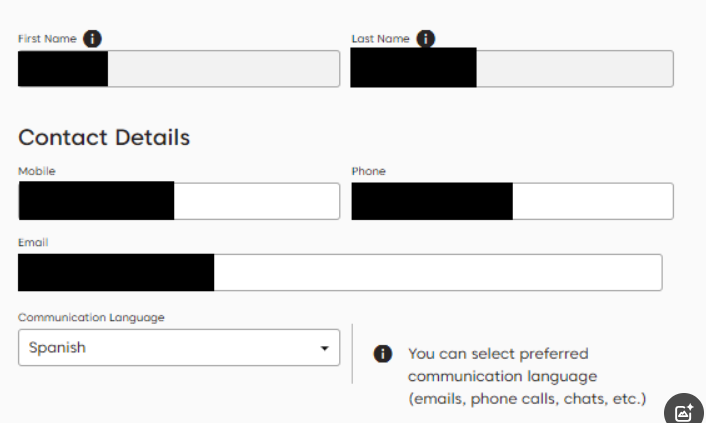Click into the Phone number field
The height and width of the screenshot is (423, 706).
pyautogui.click(x=591, y=201)
